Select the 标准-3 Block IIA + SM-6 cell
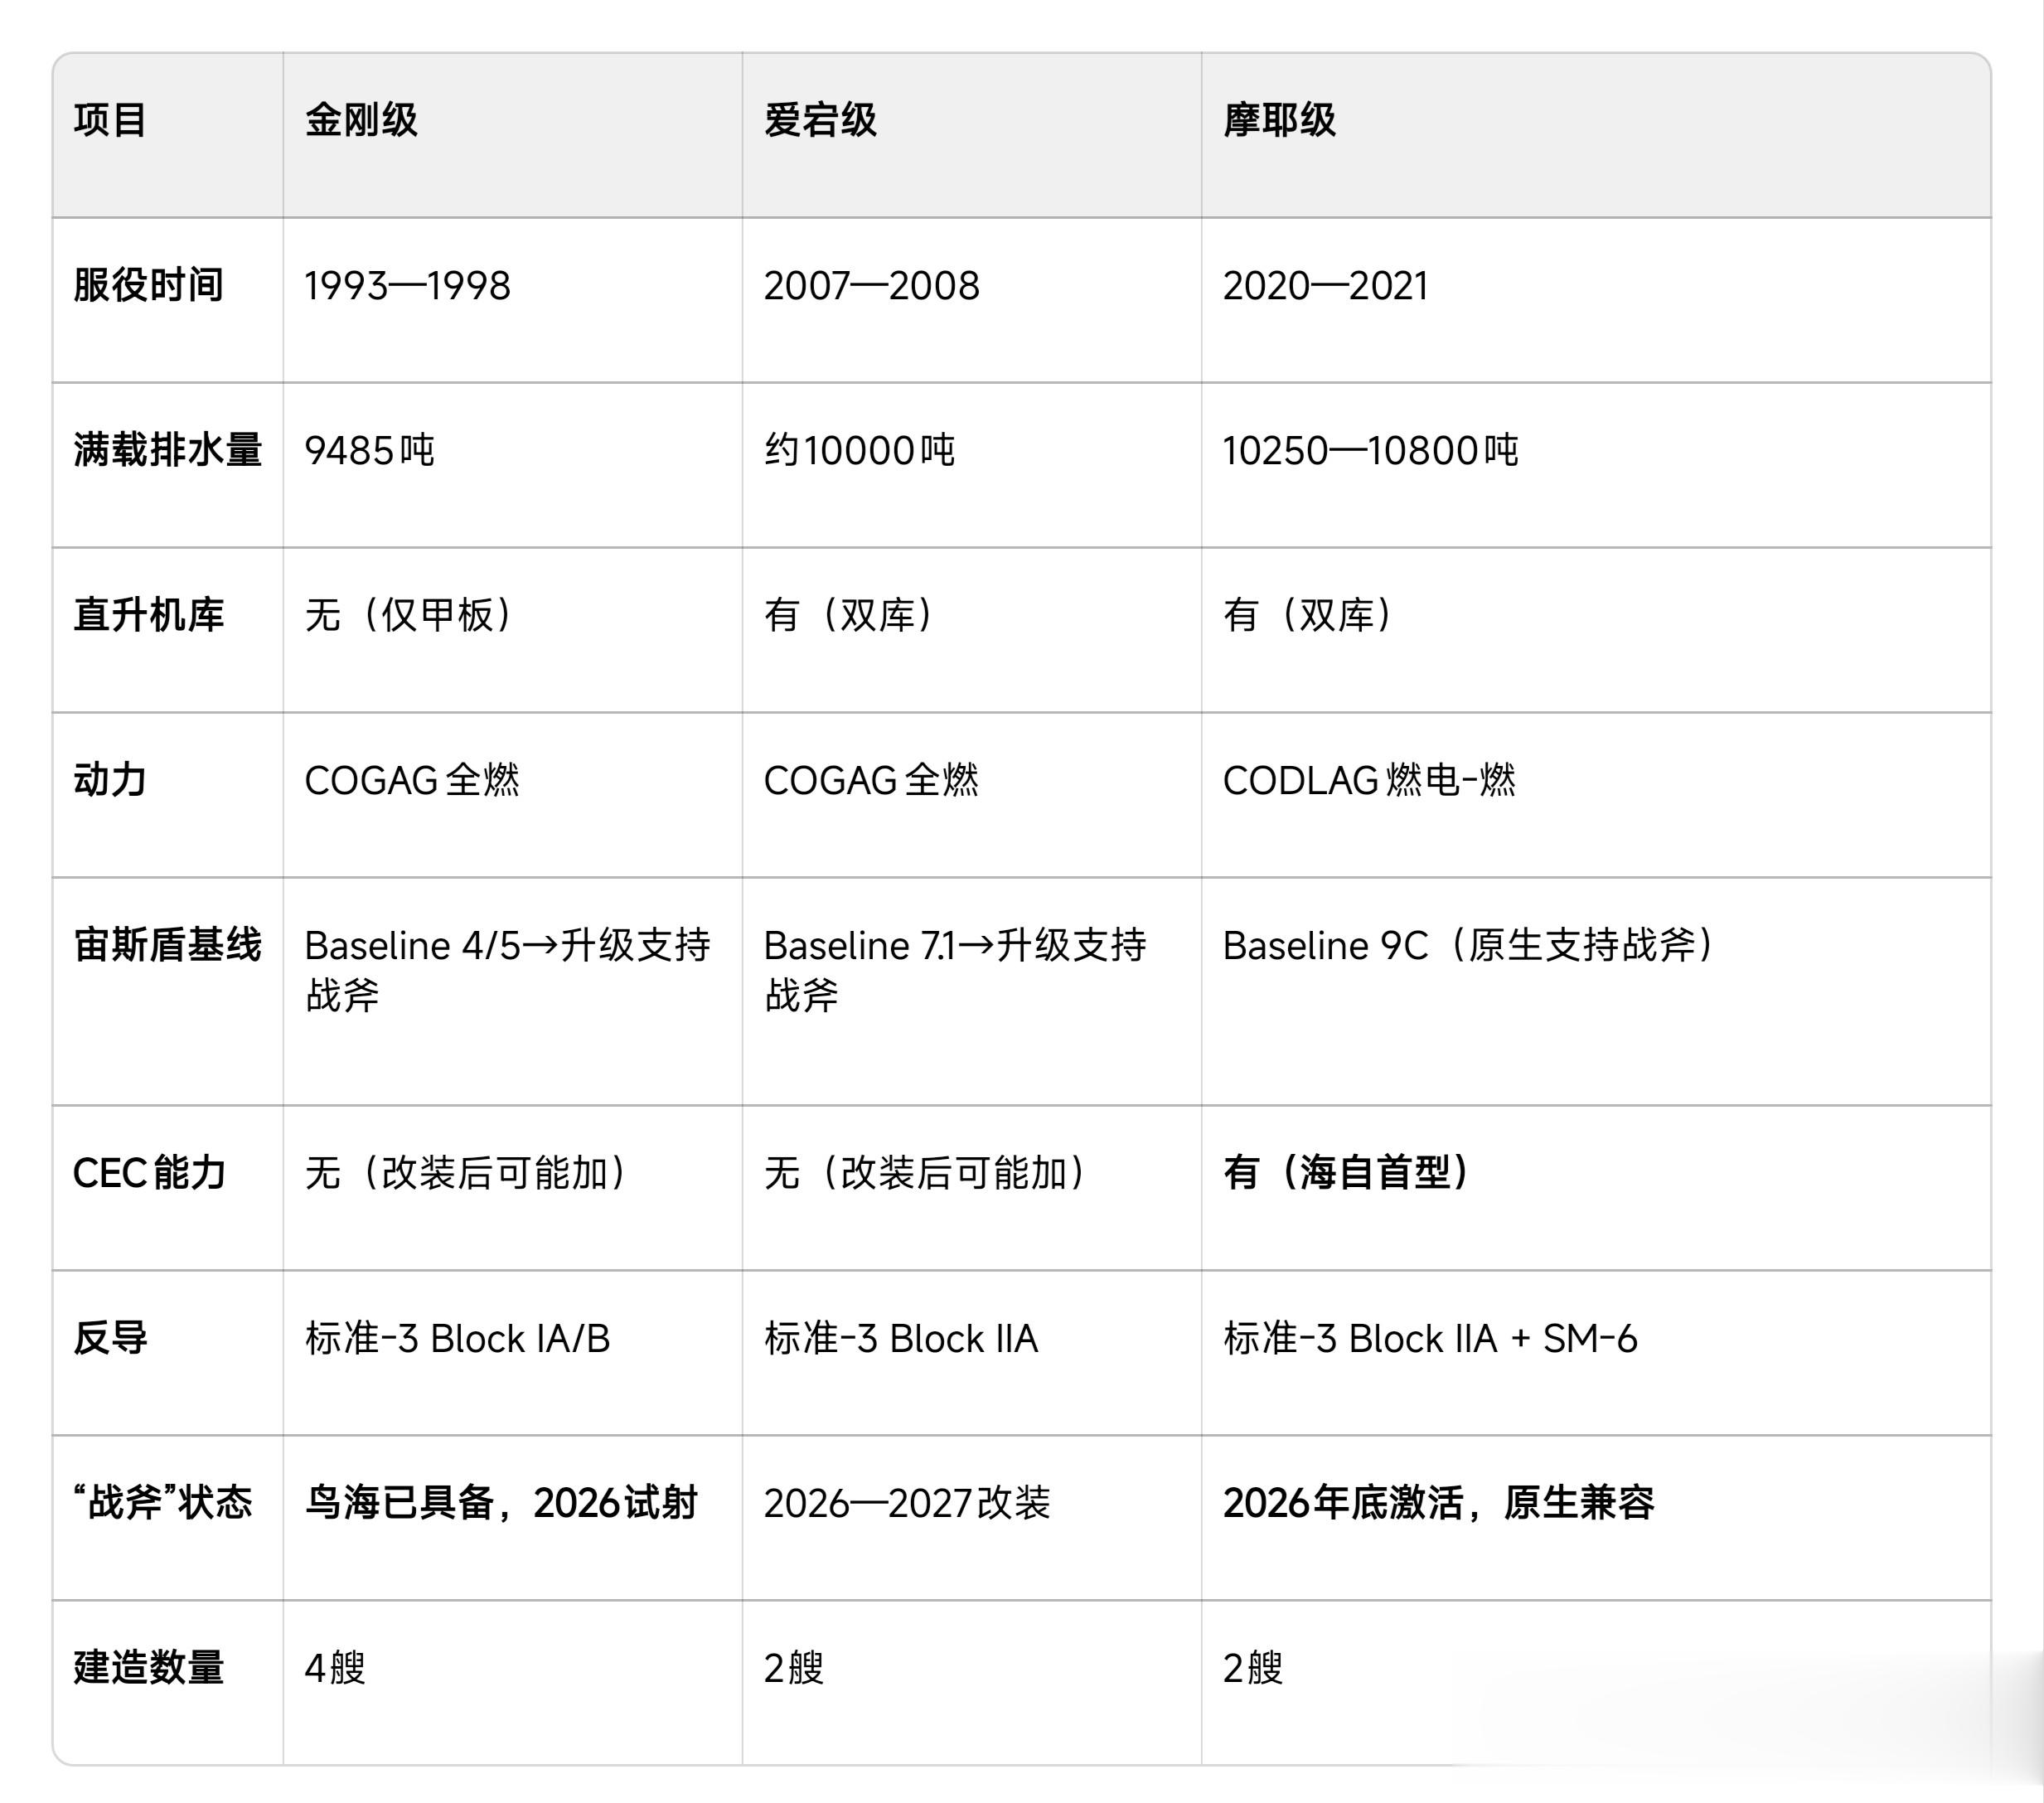The height and width of the screenshot is (1803, 2044). 1430,1338
